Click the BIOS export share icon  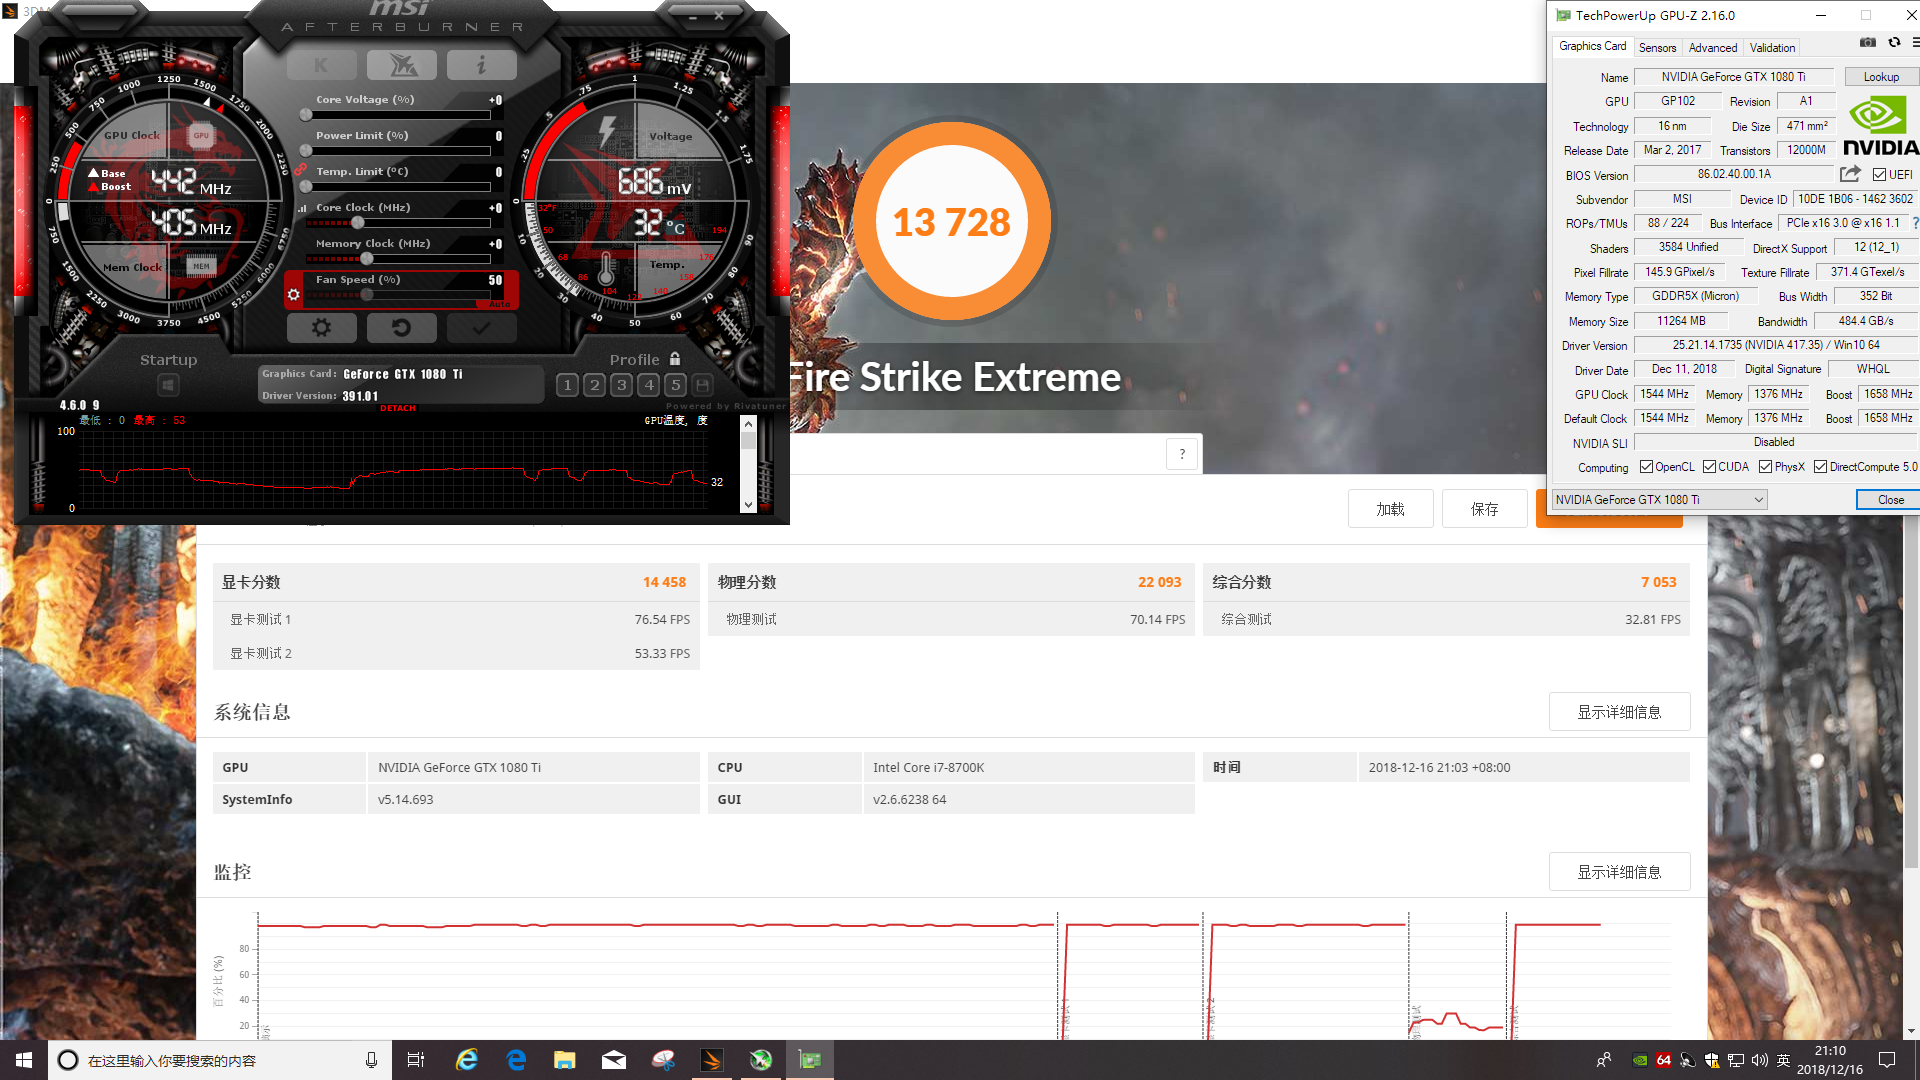1850,174
